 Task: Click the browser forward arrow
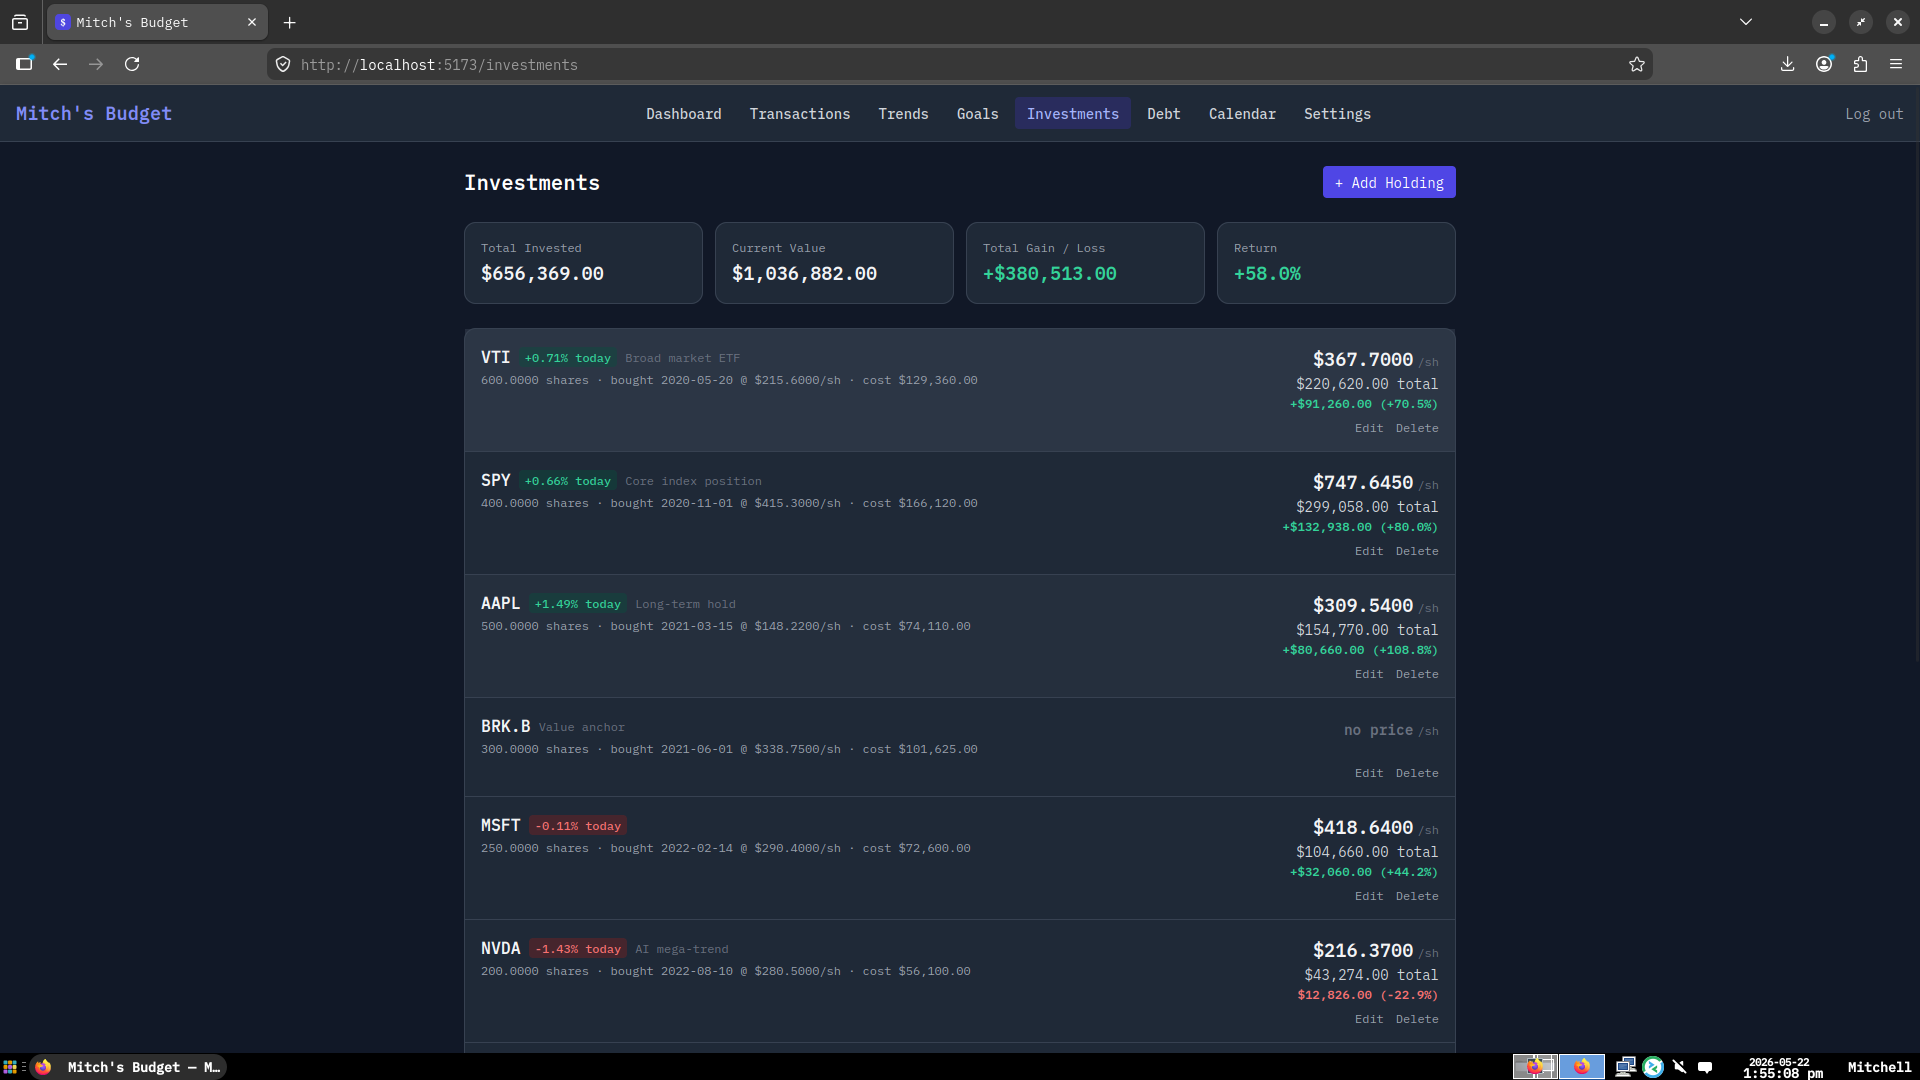pyautogui.click(x=96, y=64)
